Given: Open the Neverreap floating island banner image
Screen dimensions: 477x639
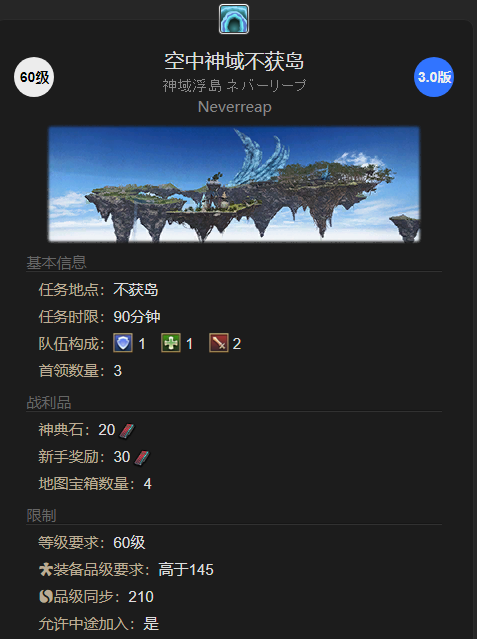Looking at the screenshot, I should pyautogui.click(x=234, y=184).
